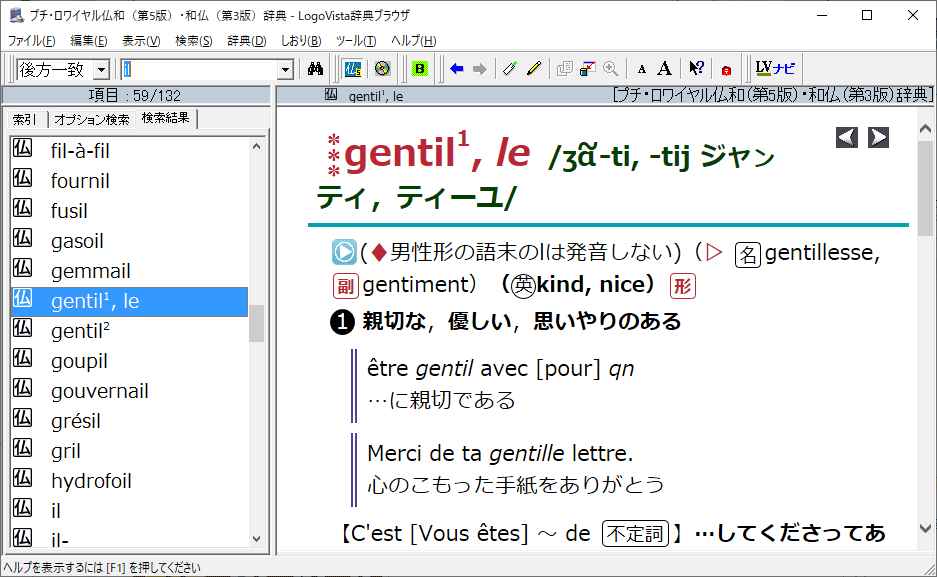This screenshot has height=577, width=937.
Task: Select 'gouvernail' in the results list
Action: [x=99, y=391]
